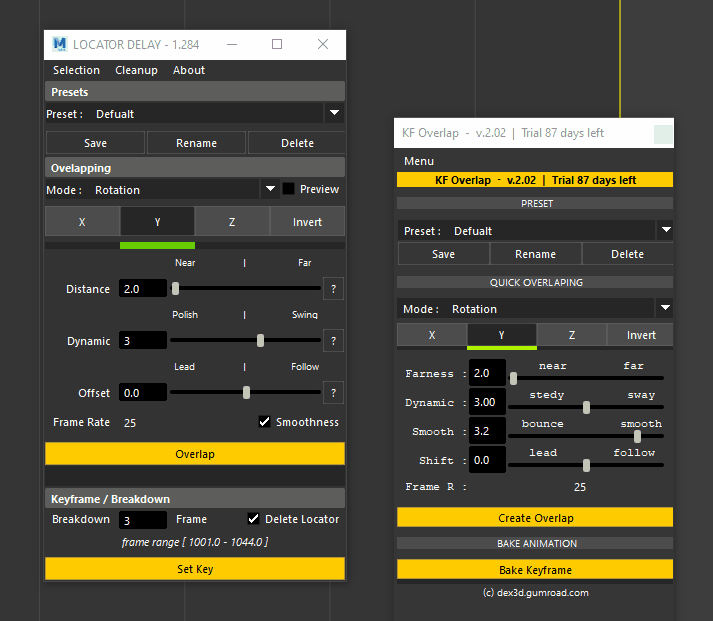Toggle Invert in KF Overlap

pyautogui.click(x=641, y=335)
